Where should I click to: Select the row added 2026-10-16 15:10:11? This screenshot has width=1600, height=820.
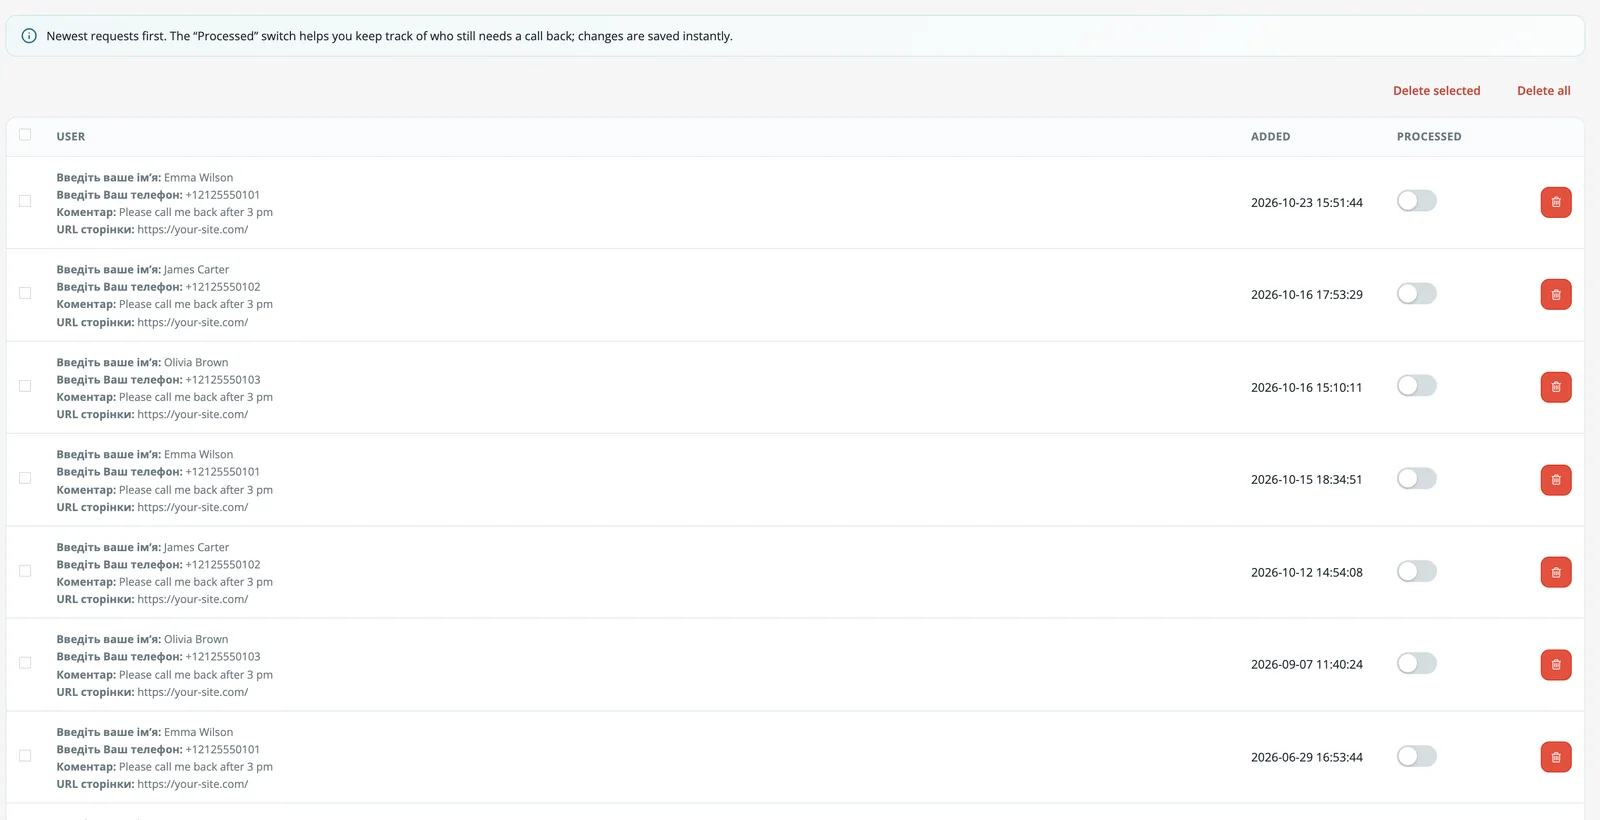point(25,386)
